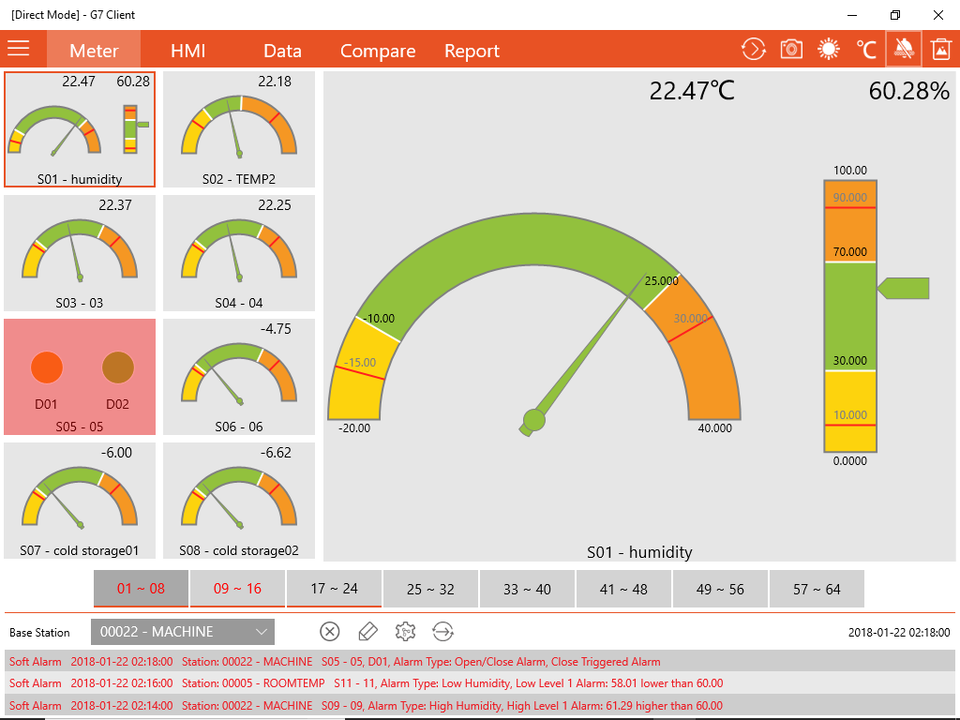Open the gear settings icon near Base Station

tap(405, 631)
